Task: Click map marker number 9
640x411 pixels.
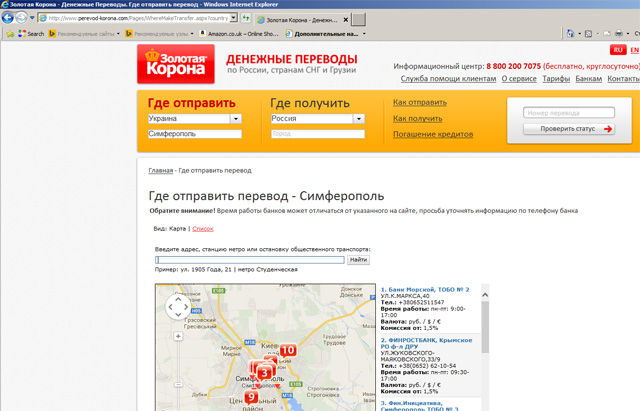Action: 251,397
